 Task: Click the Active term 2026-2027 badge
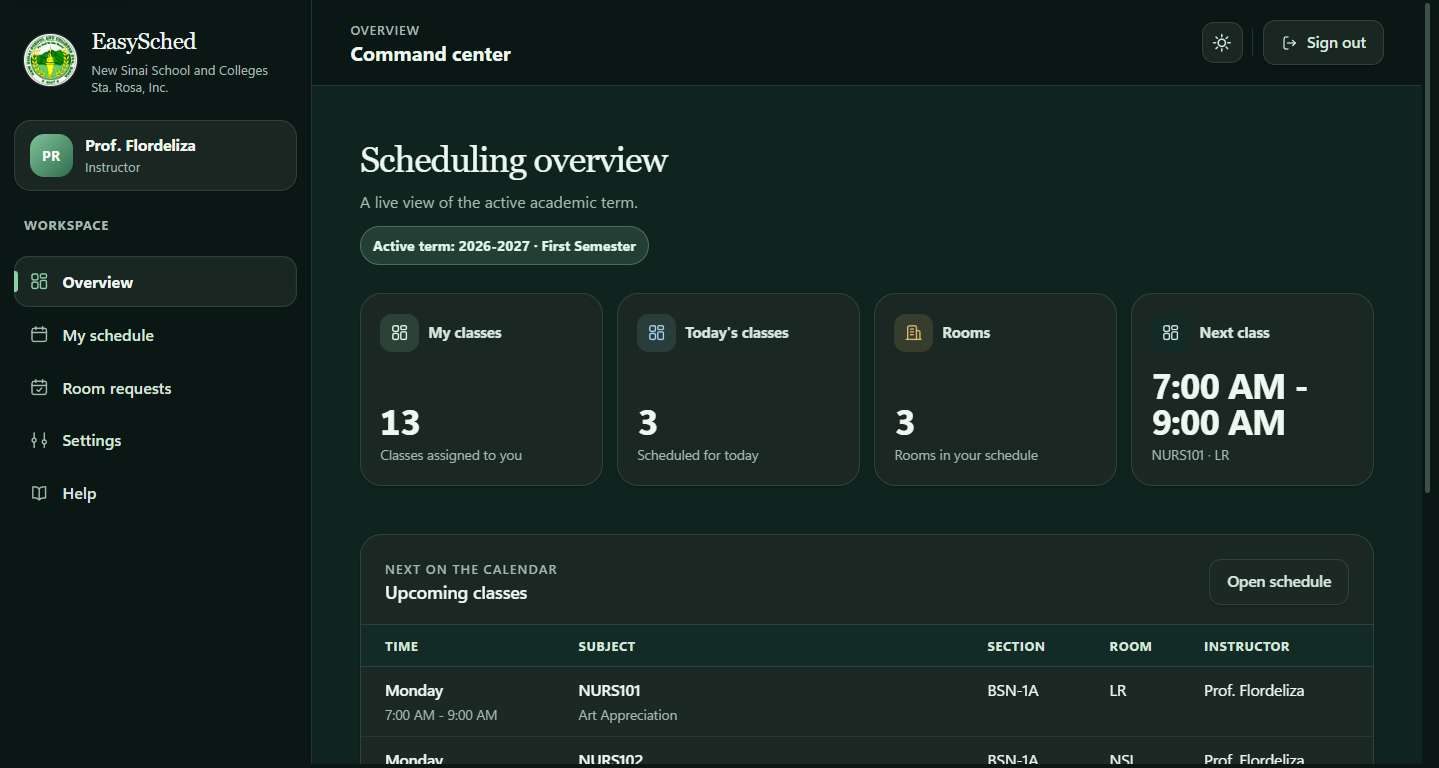[504, 246]
